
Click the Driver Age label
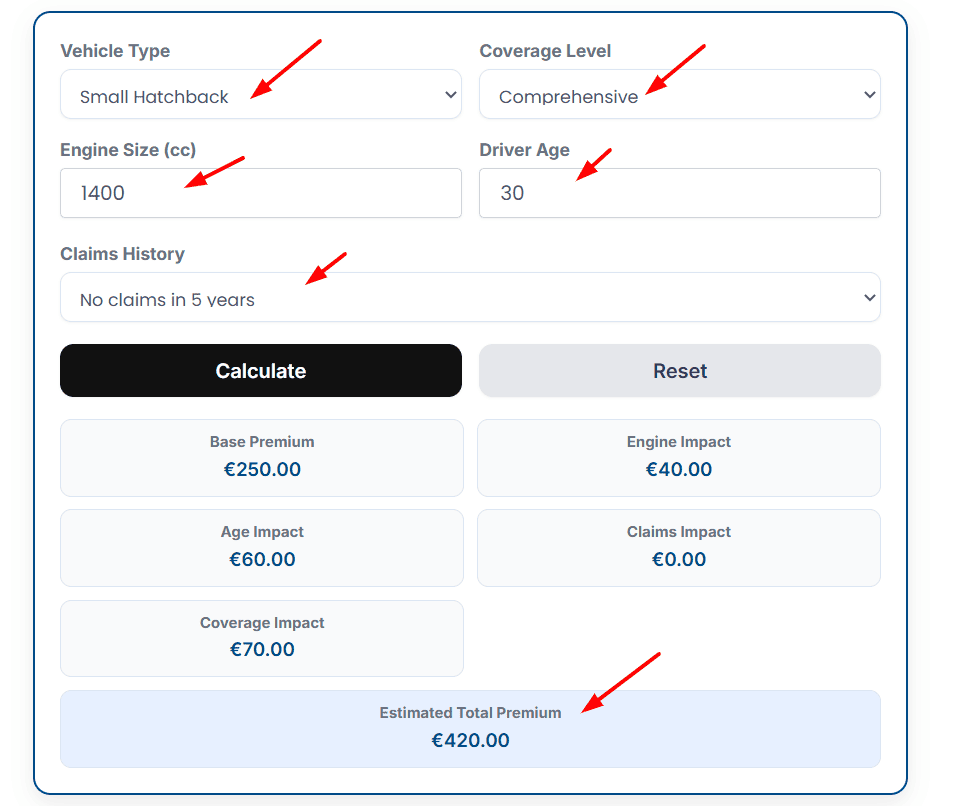coord(524,149)
